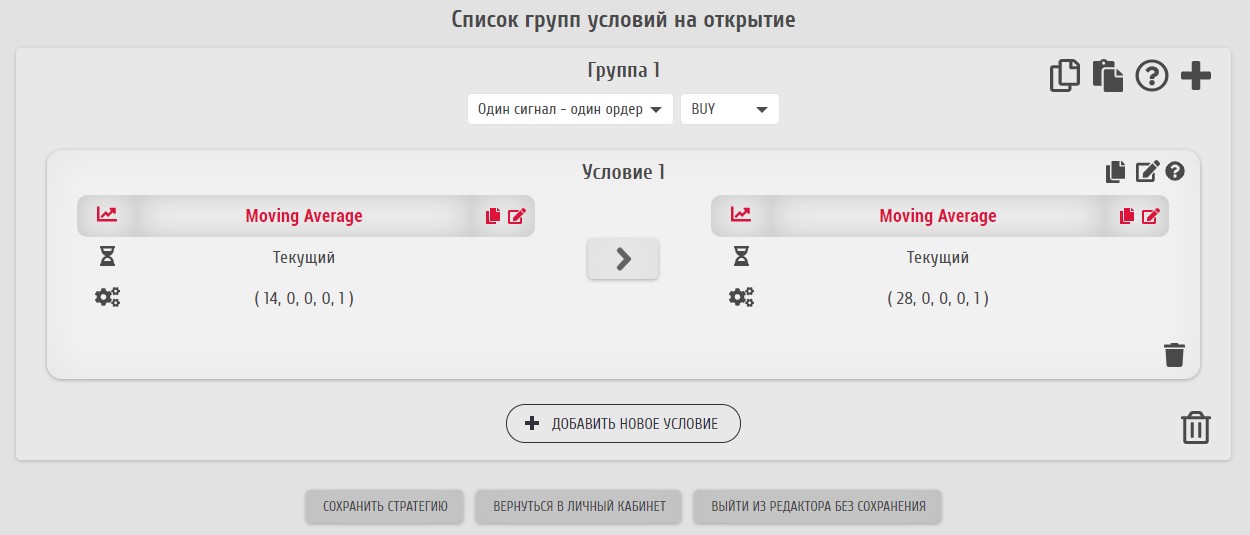Delete Condition 1 with its trash icon
The height and width of the screenshot is (535, 1250).
1174,355
